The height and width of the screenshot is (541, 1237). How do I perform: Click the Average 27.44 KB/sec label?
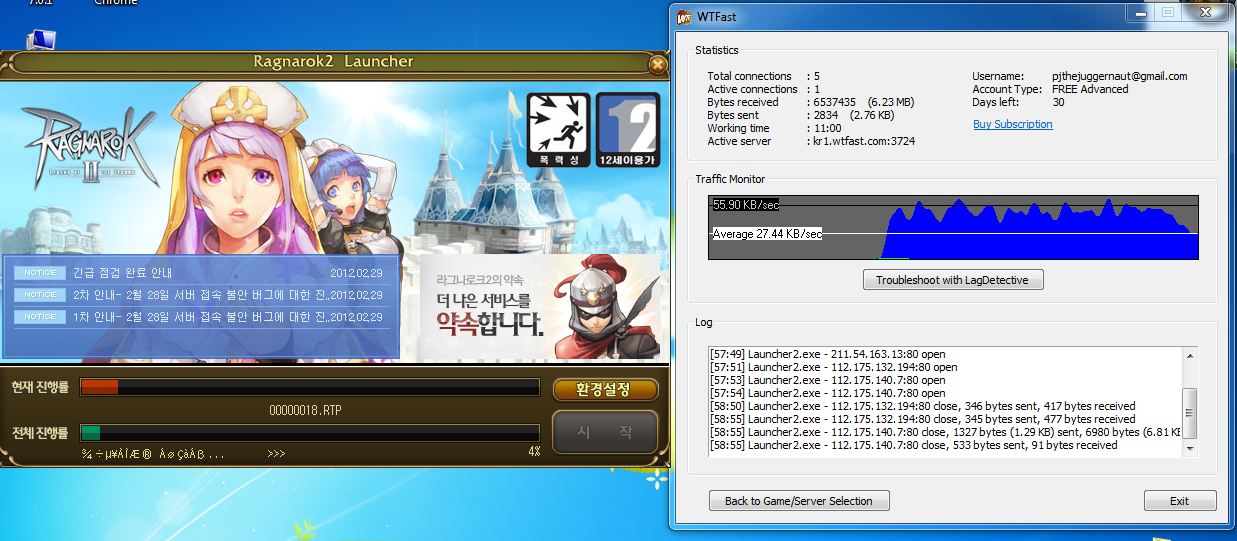point(767,234)
